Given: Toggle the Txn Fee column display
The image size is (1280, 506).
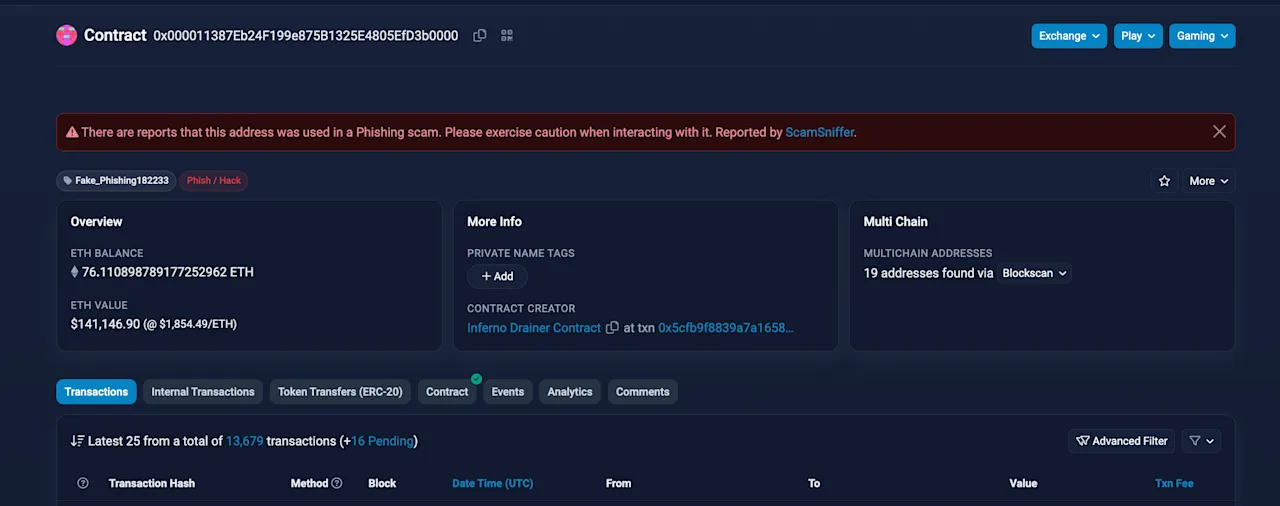Looking at the screenshot, I should 1174,483.
